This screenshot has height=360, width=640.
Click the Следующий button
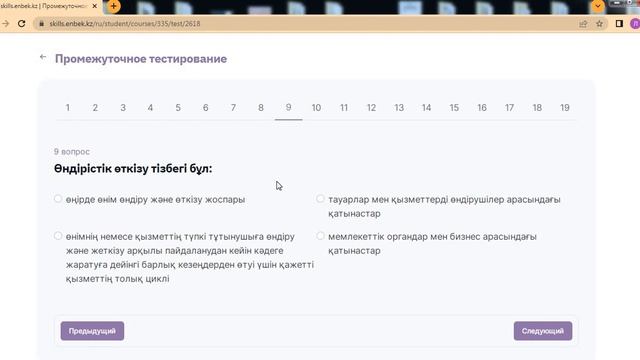(543, 331)
